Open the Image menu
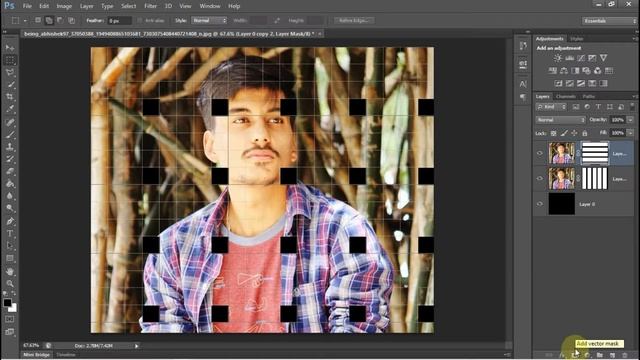 click(x=64, y=6)
